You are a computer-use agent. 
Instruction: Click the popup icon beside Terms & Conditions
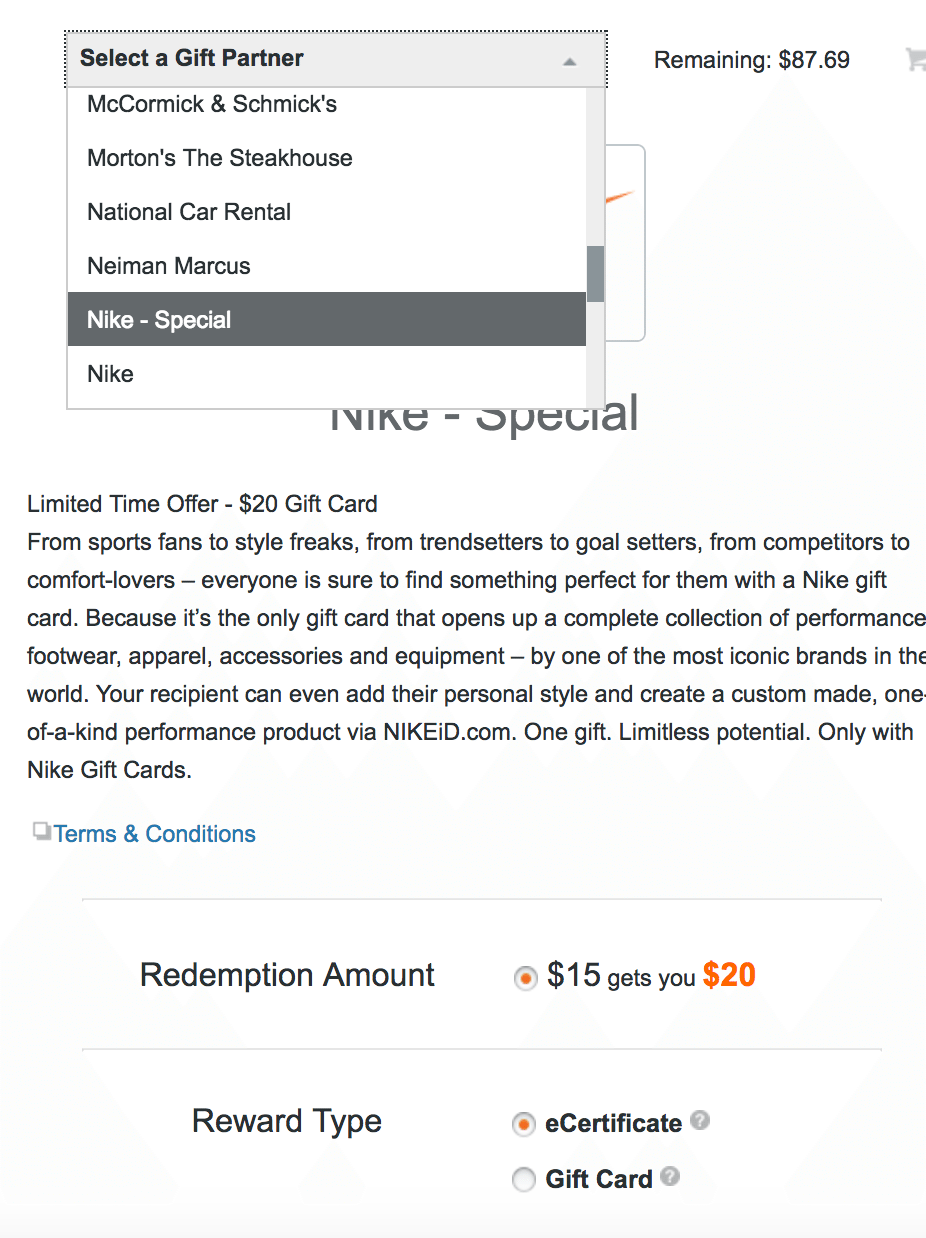tap(41, 831)
